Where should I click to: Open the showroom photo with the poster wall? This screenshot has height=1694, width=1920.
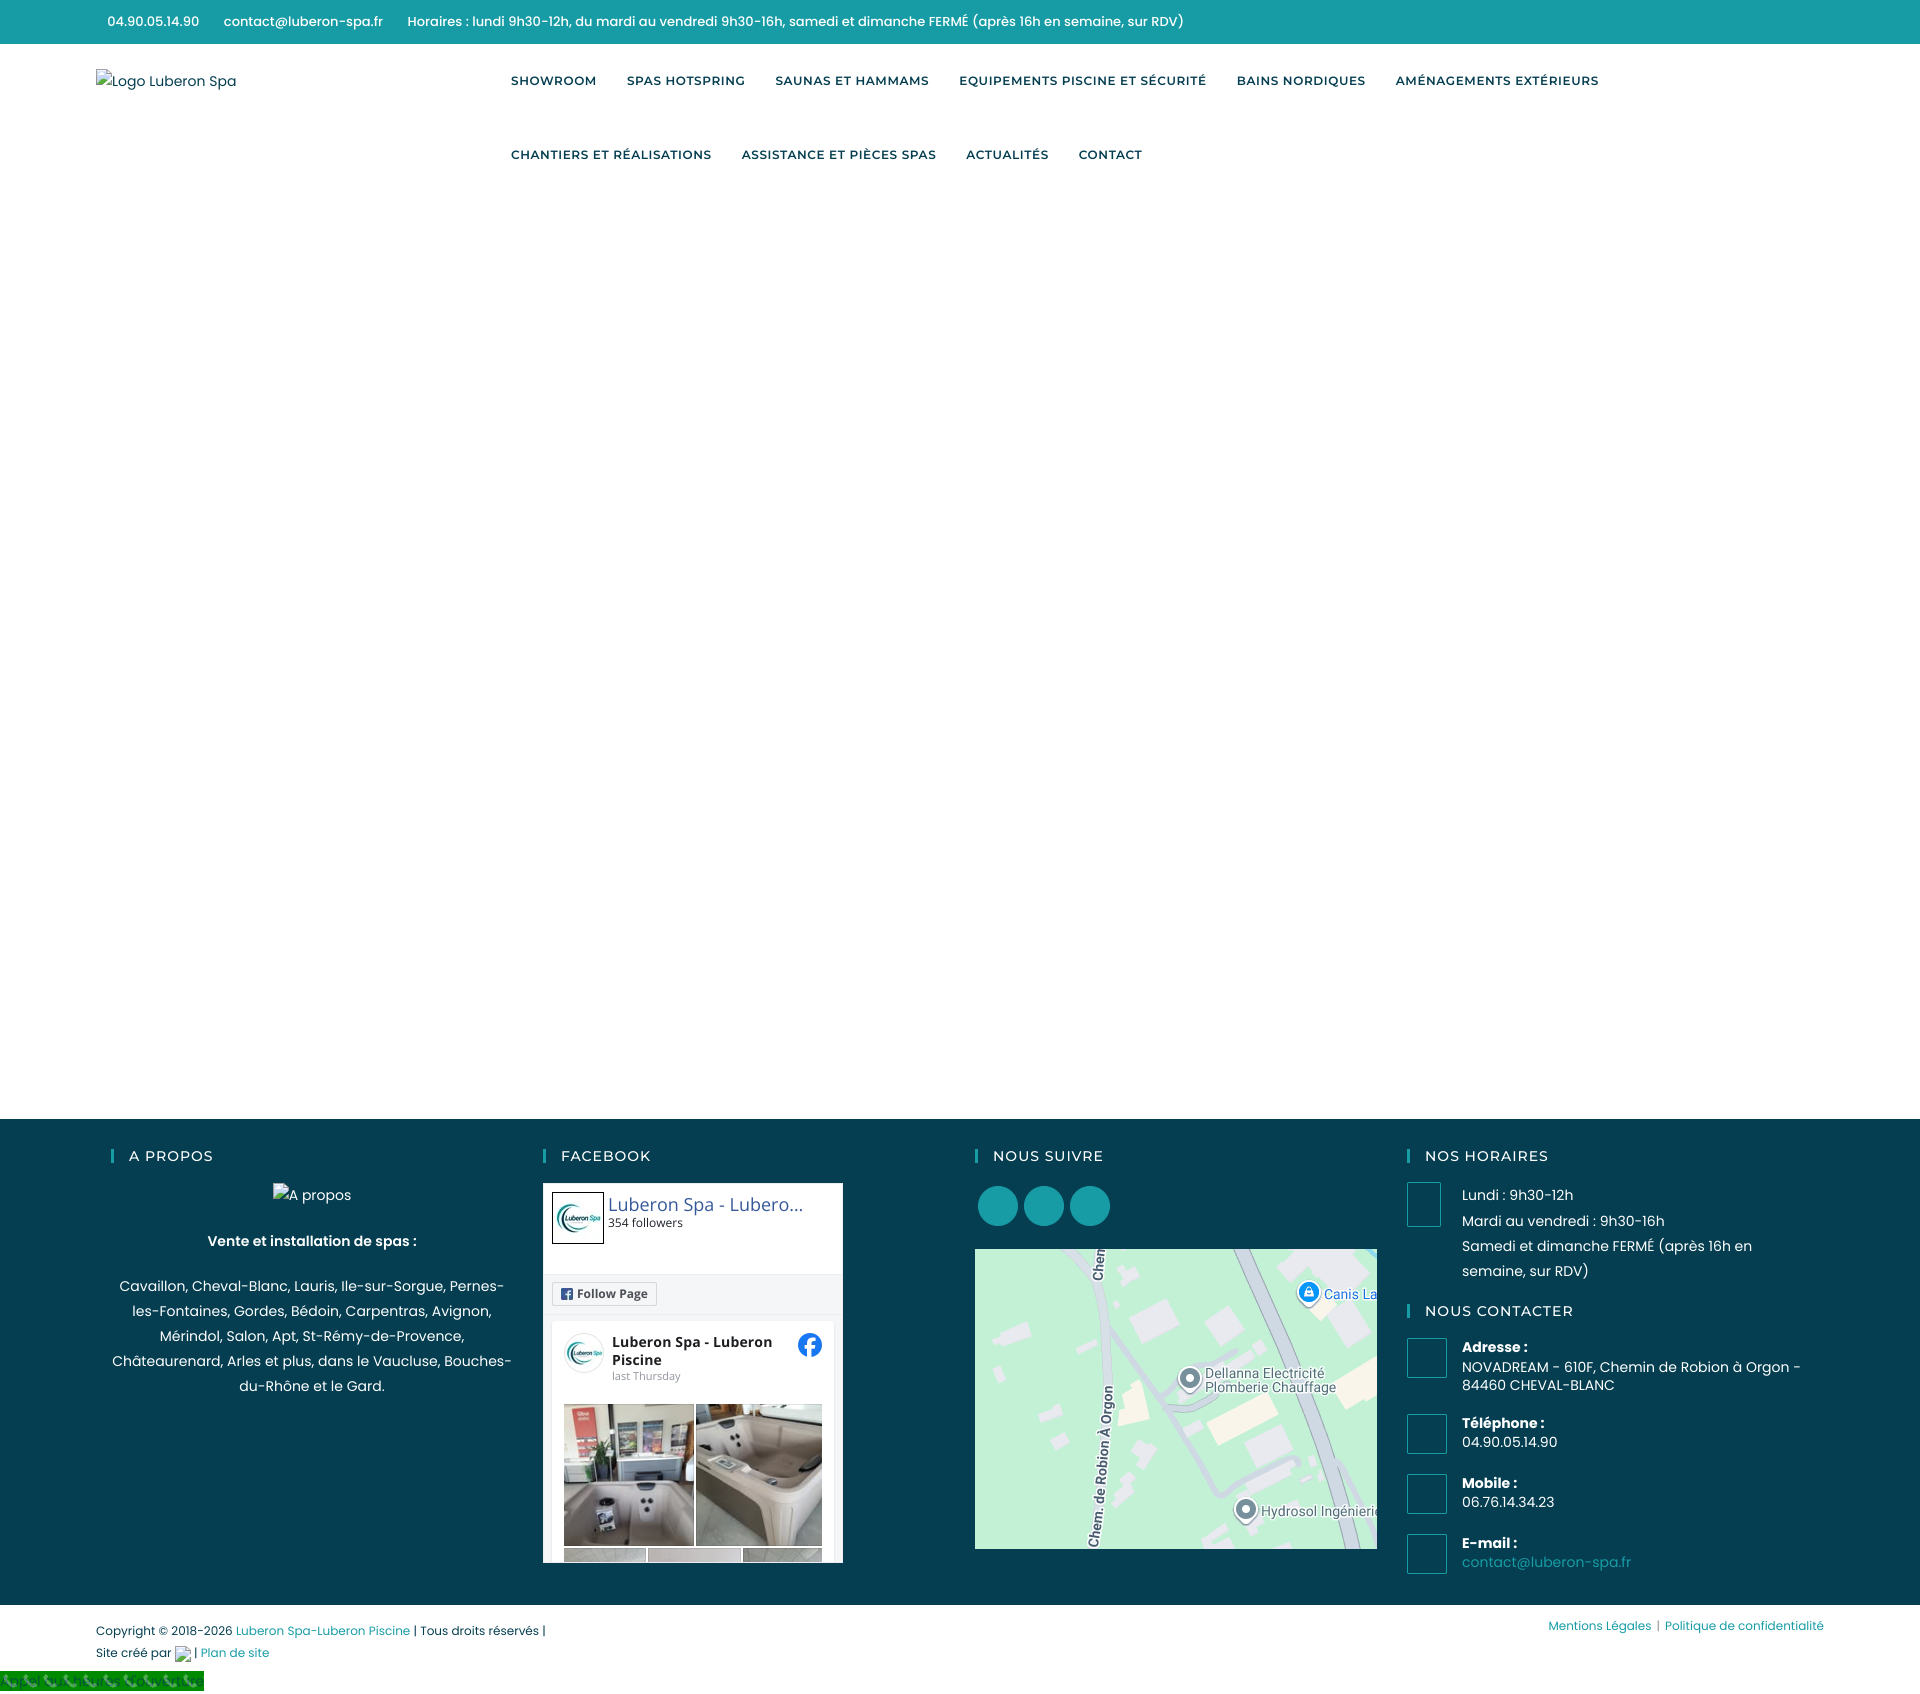point(629,1475)
